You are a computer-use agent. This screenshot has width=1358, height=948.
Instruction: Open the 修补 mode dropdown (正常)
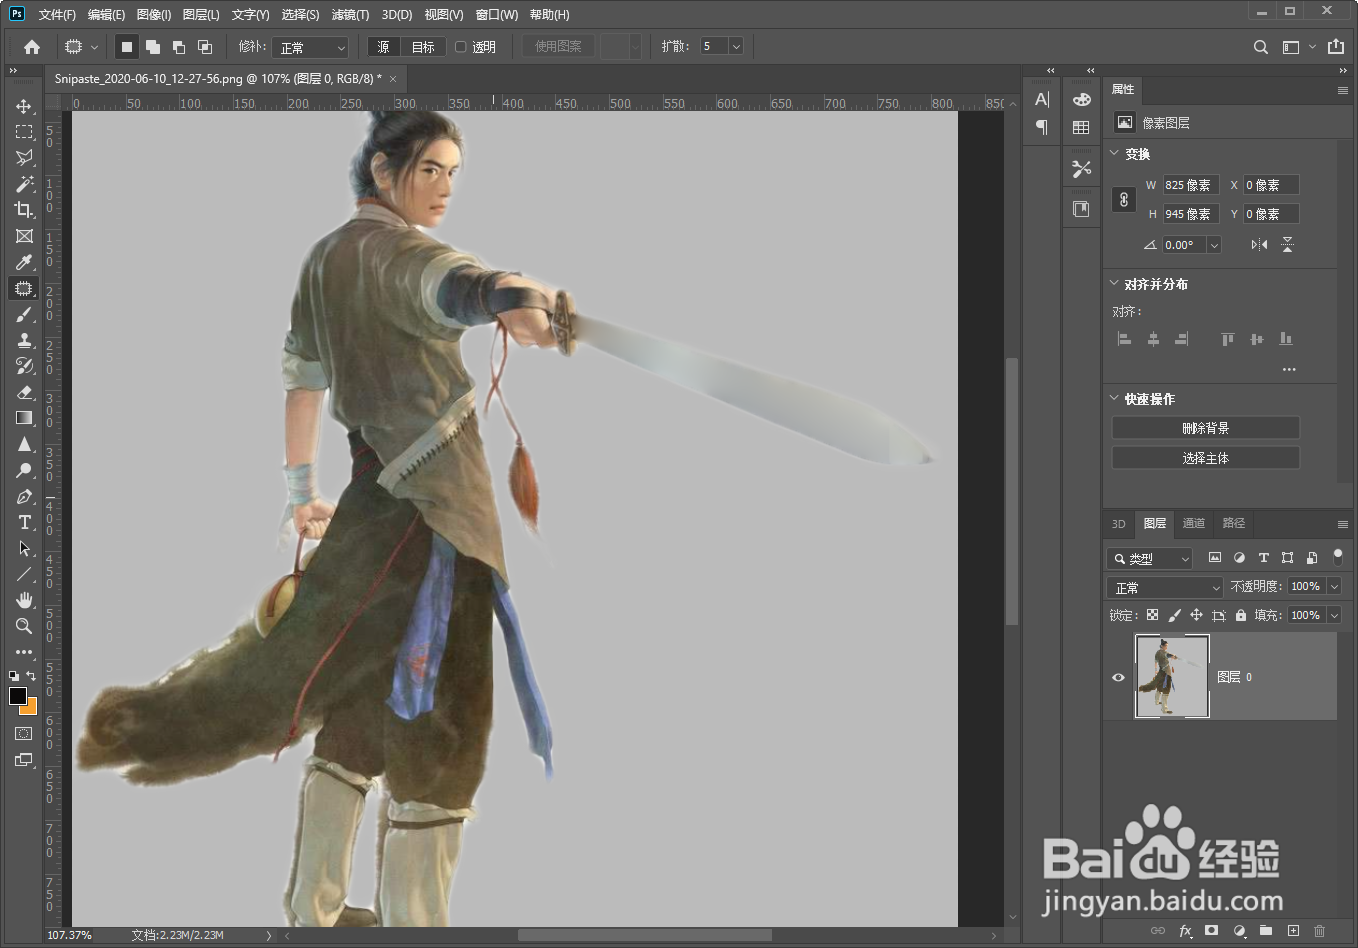point(311,47)
